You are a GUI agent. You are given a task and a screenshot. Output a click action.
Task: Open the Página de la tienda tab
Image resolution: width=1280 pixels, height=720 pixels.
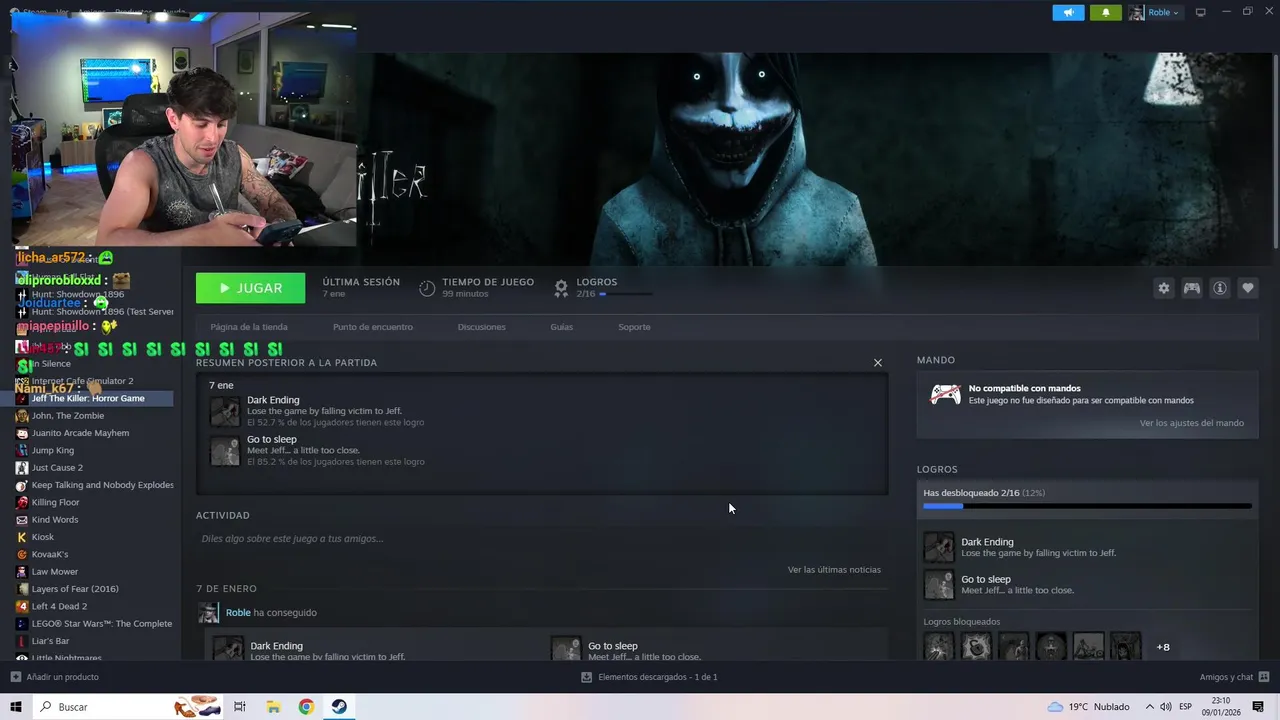tap(249, 327)
